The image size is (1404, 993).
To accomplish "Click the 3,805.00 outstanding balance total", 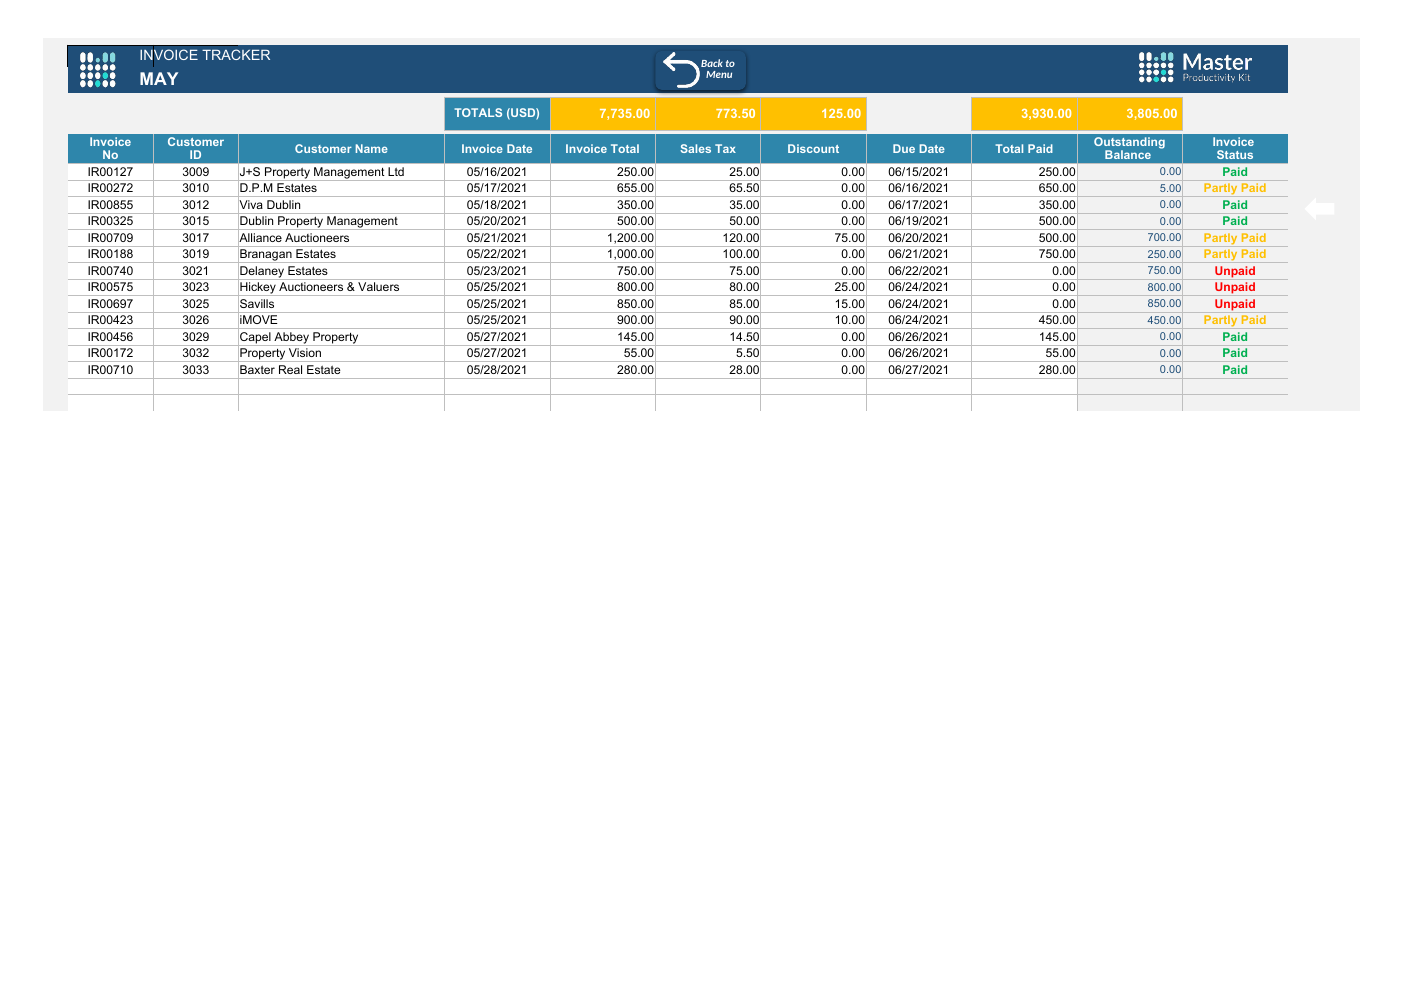I will pos(1130,114).
